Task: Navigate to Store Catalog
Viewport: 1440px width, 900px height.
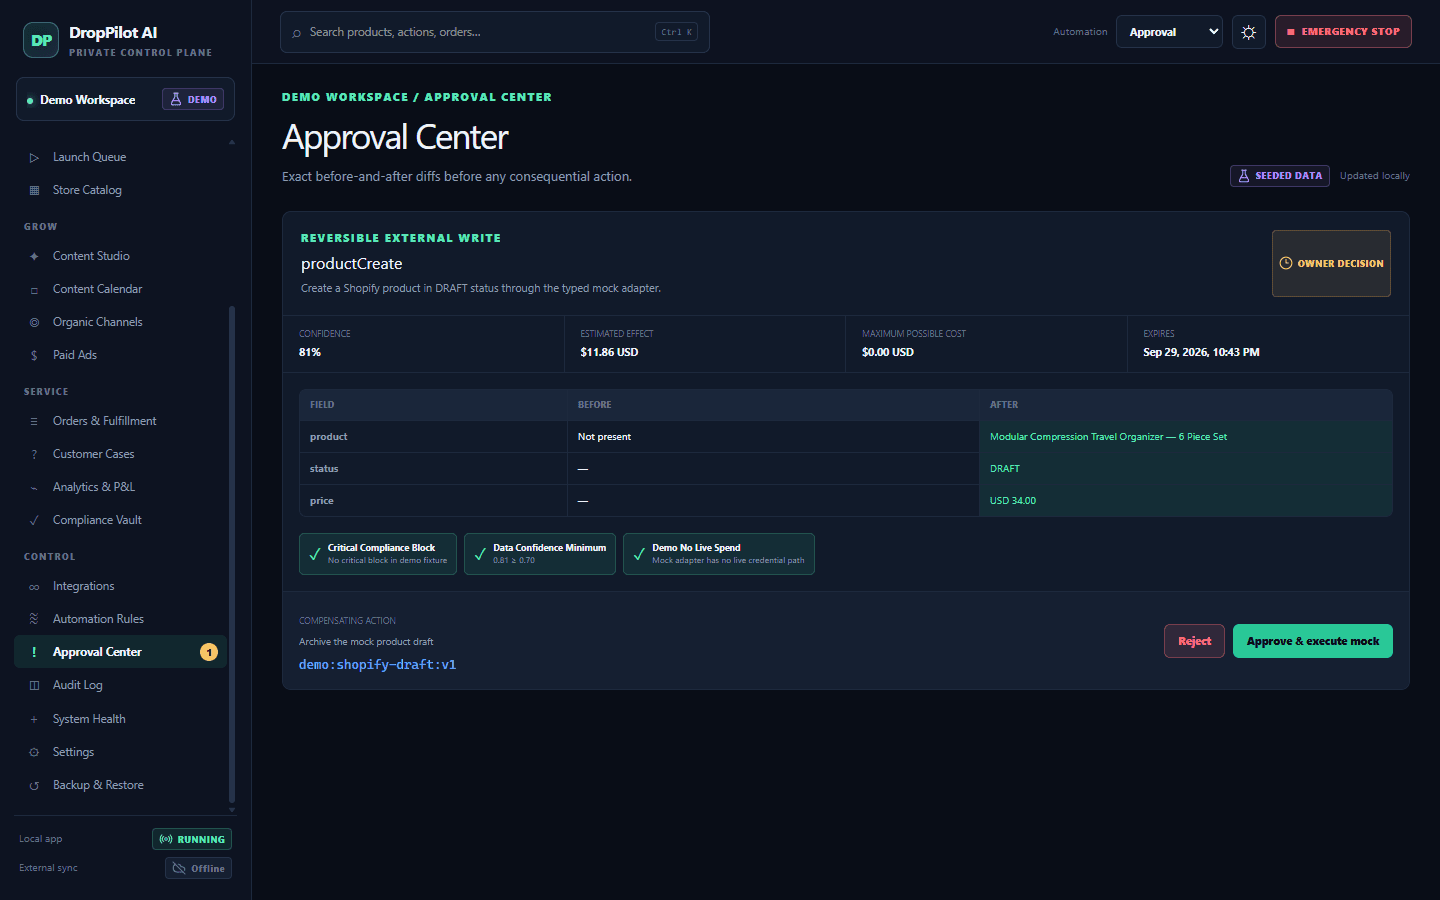Action: pyautogui.click(x=121, y=190)
